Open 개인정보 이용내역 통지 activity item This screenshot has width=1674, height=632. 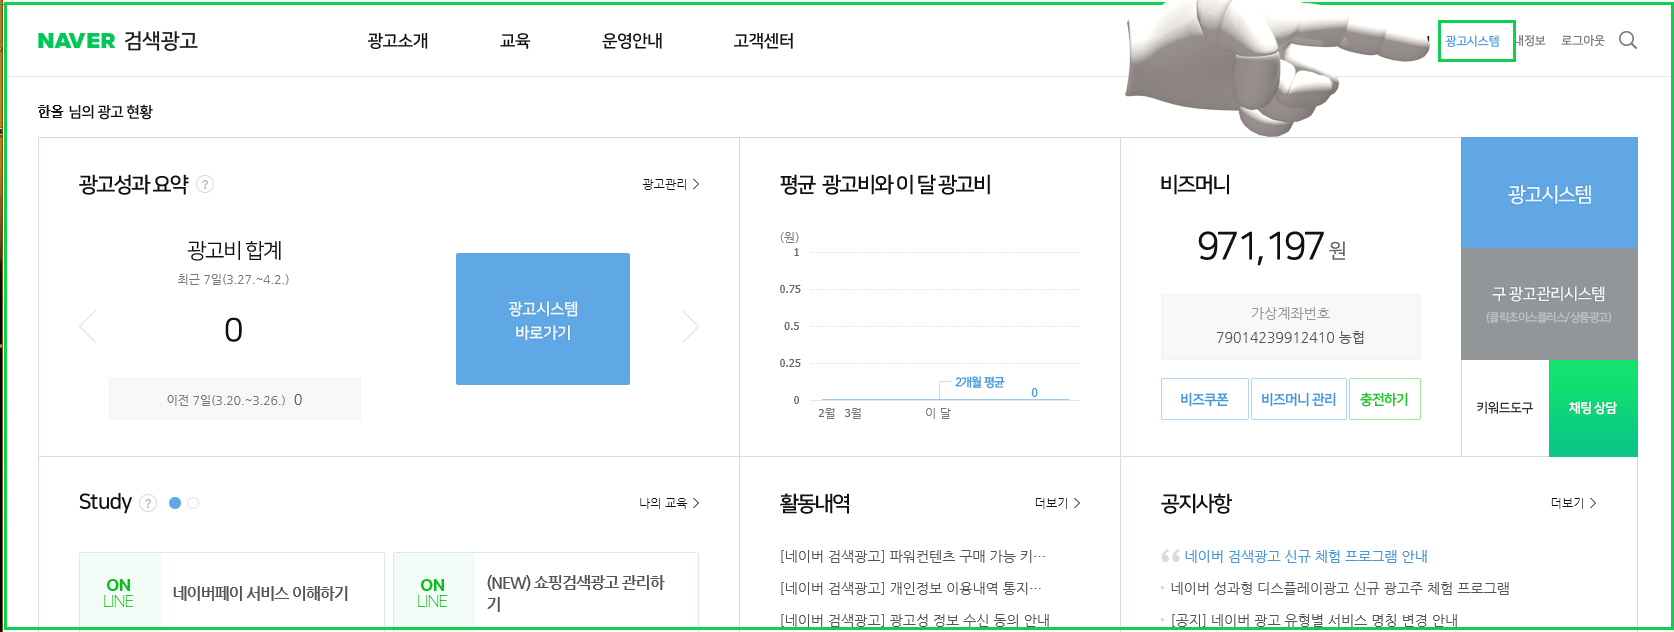[x=911, y=588]
